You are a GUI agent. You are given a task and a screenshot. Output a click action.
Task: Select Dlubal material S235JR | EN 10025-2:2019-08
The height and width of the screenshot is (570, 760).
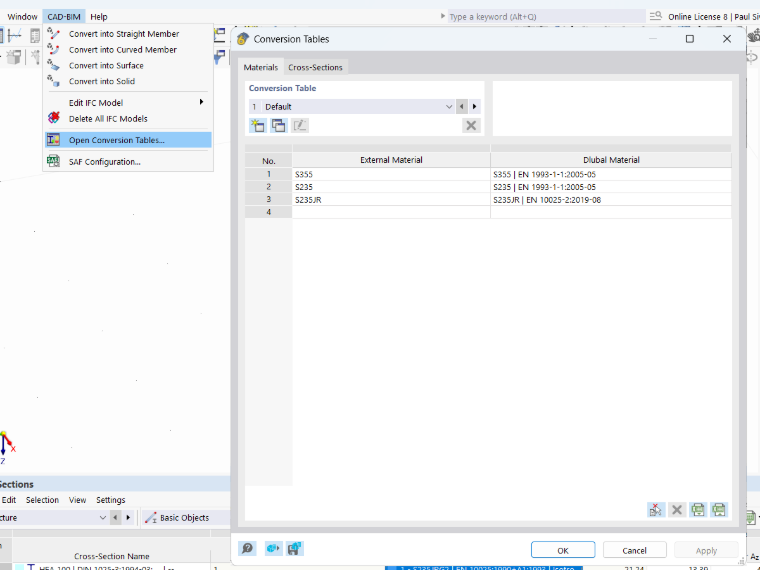tap(611, 199)
